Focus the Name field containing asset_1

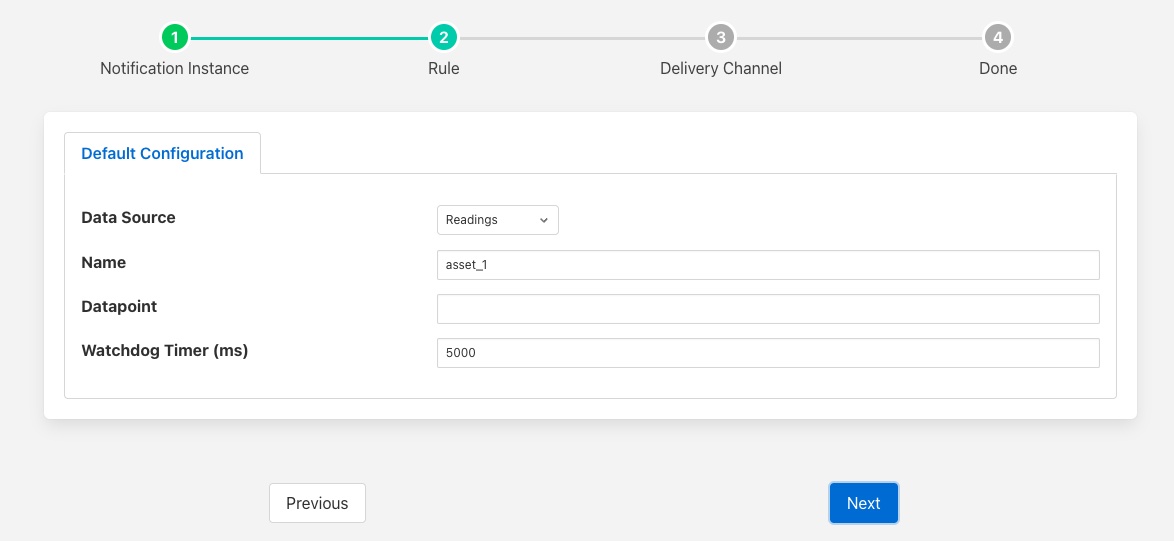click(x=767, y=265)
